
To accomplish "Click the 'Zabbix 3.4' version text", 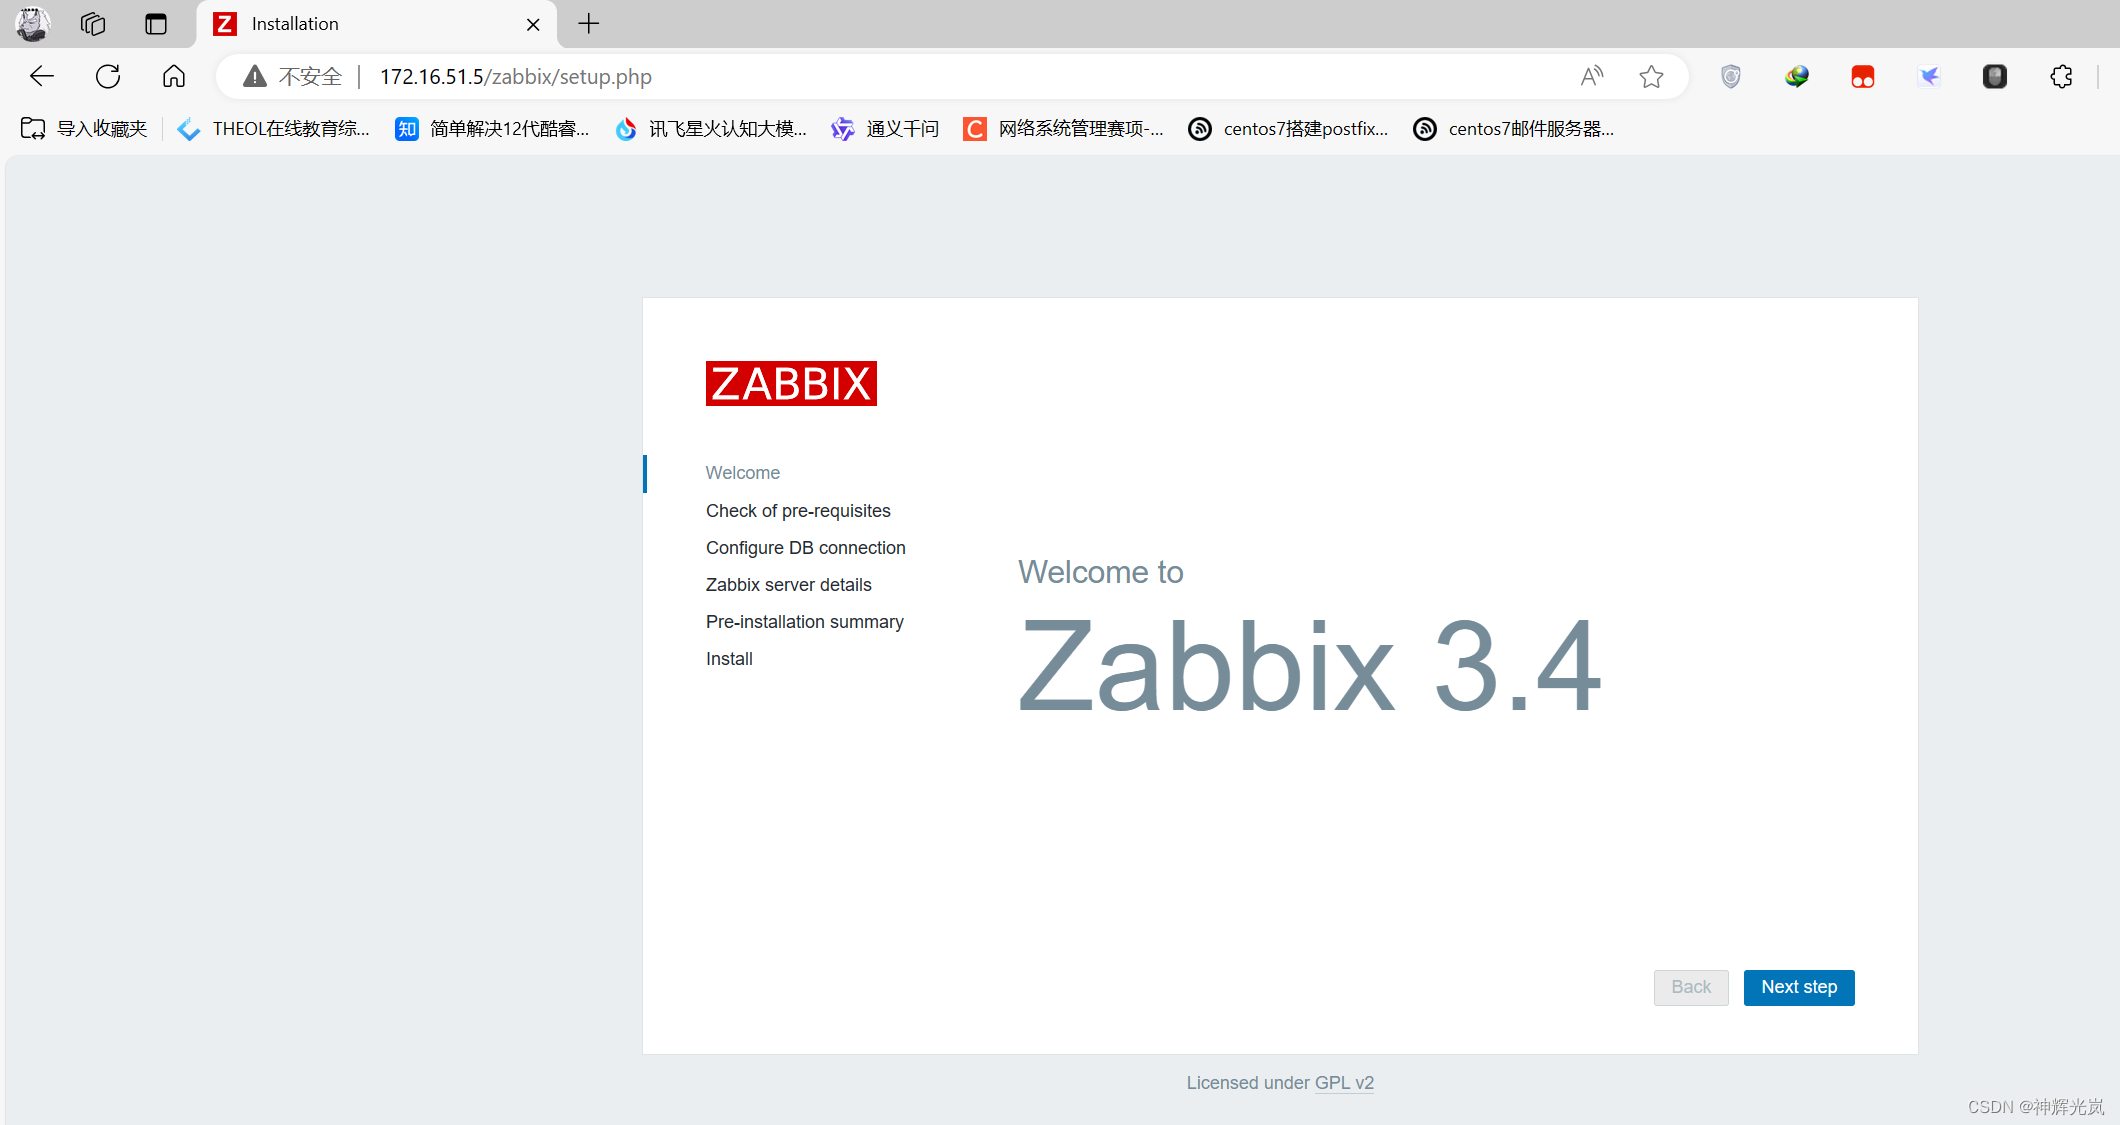I will click(1310, 667).
